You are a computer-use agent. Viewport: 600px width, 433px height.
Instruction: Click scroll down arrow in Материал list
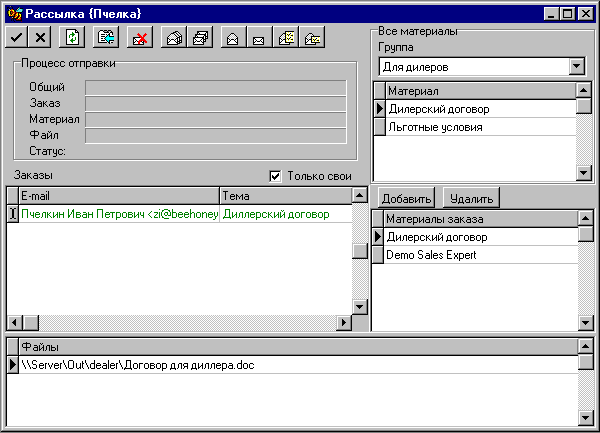pyautogui.click(x=584, y=173)
